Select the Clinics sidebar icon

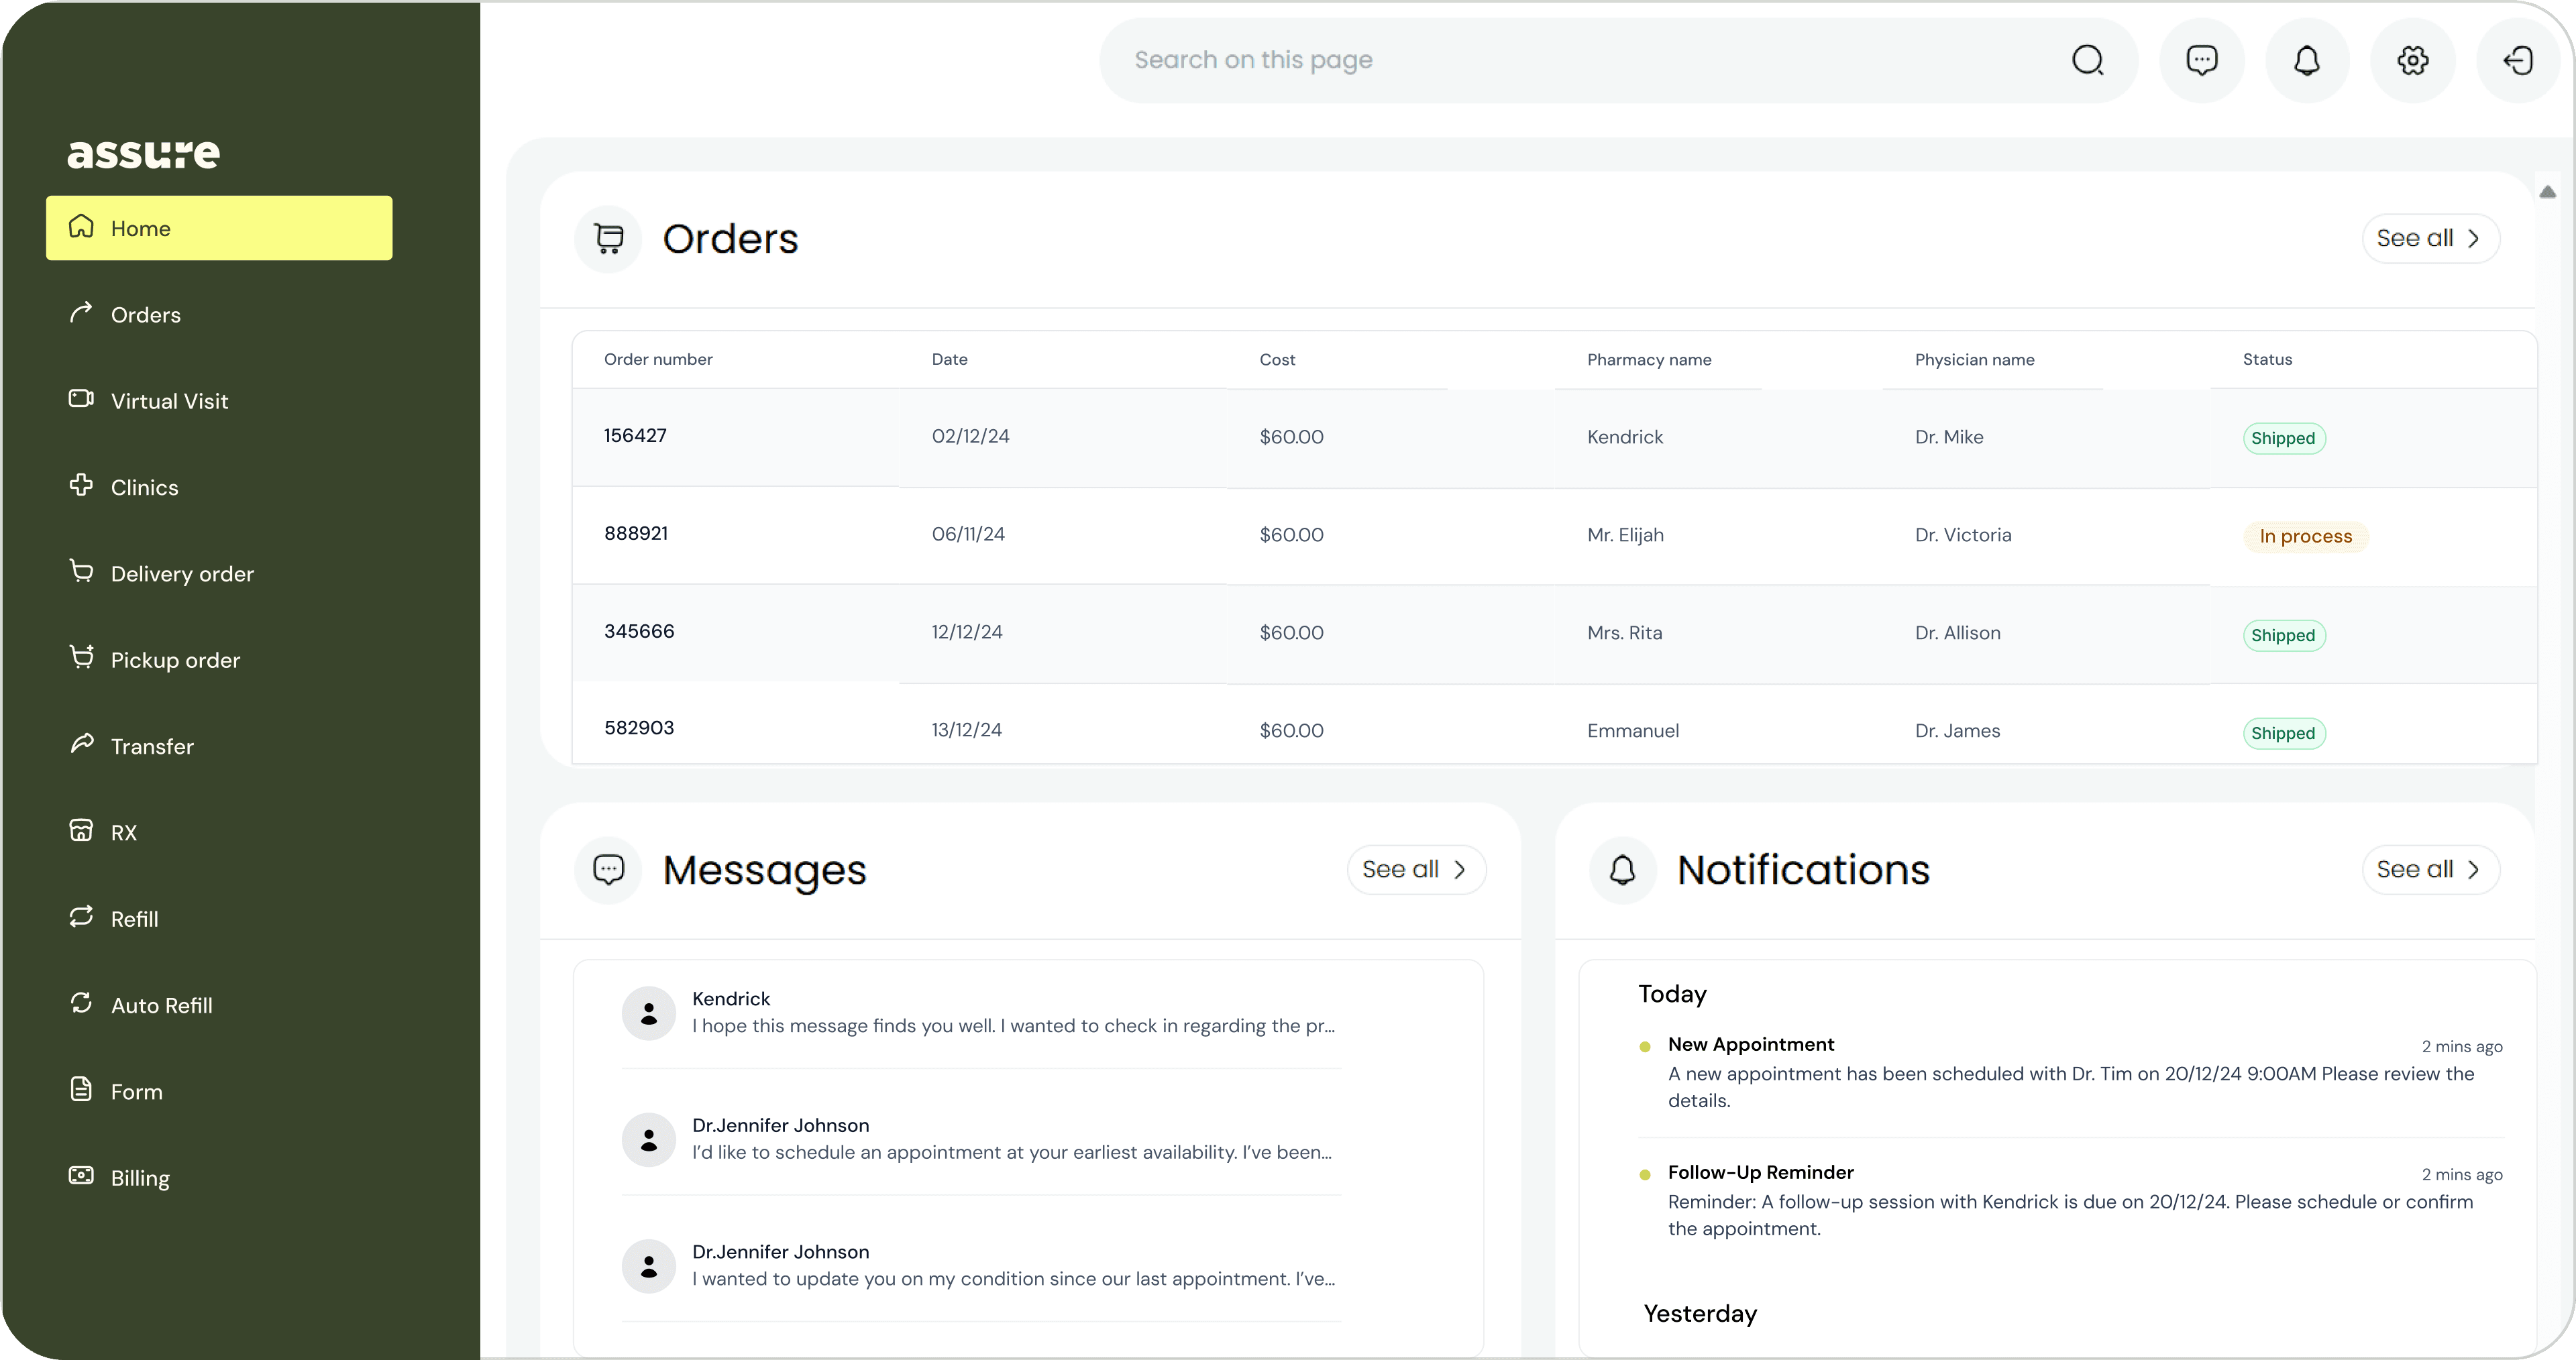[81, 486]
